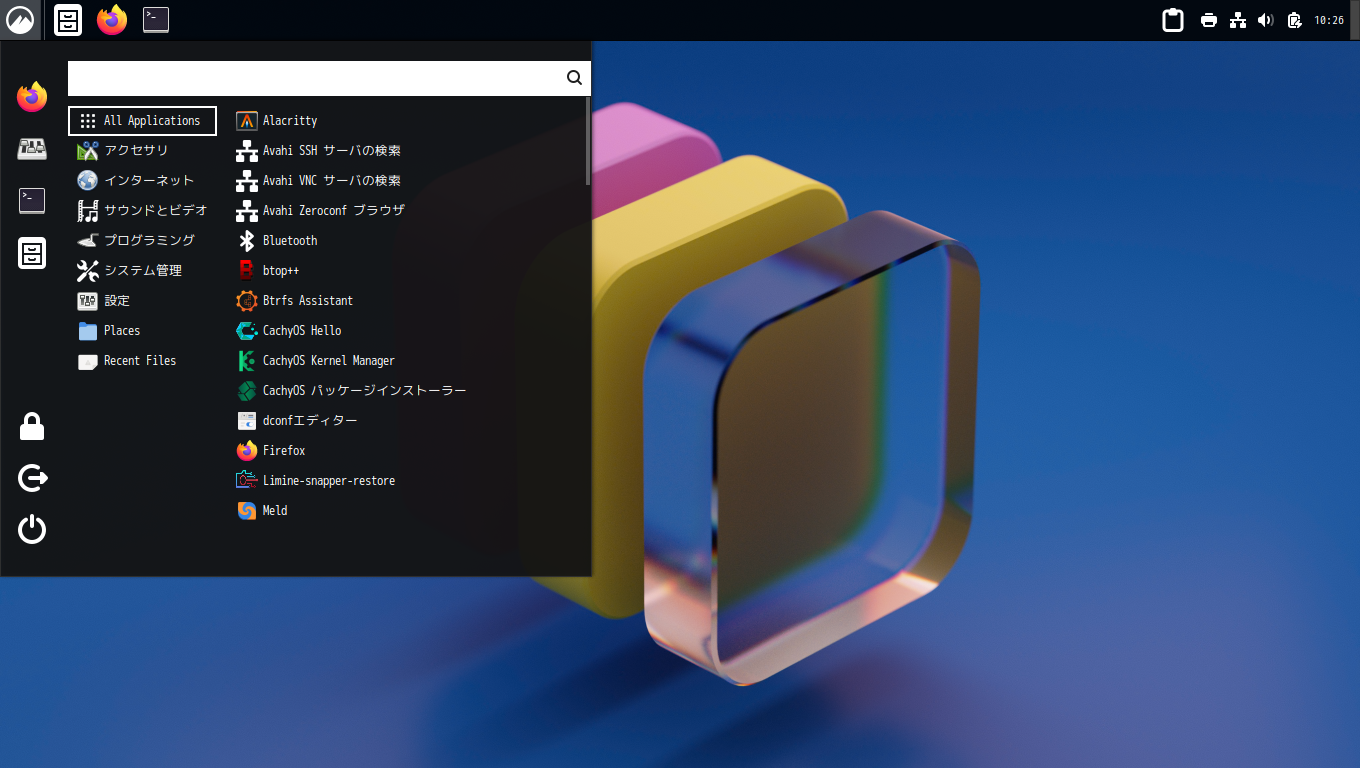This screenshot has width=1360, height=768.
Task: Open Btrfs Assistant
Action: point(405,301)
